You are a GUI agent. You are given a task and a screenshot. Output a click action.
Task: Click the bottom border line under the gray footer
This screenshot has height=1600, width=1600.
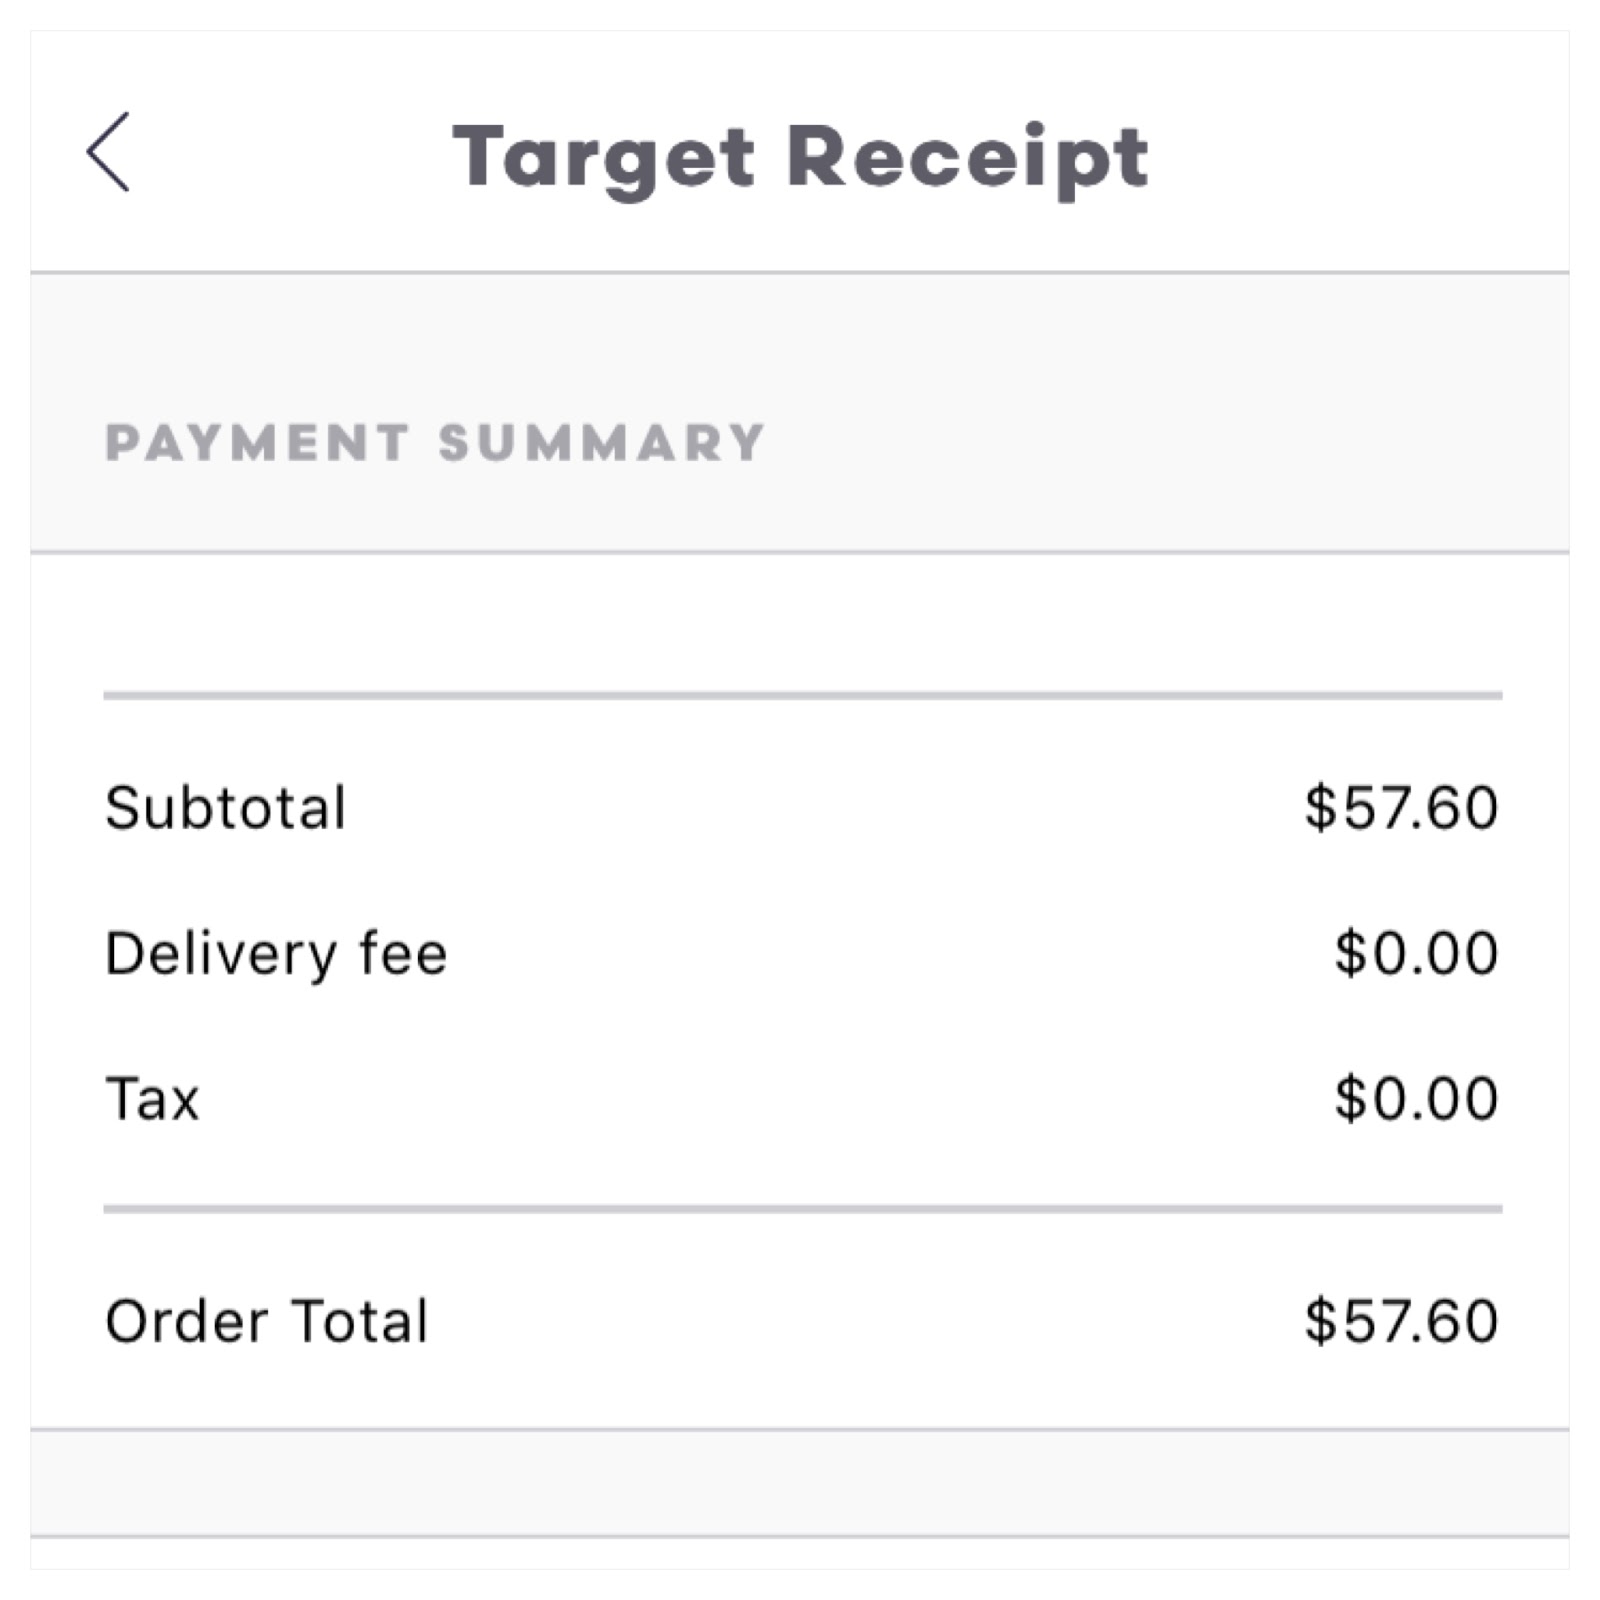point(800,1536)
